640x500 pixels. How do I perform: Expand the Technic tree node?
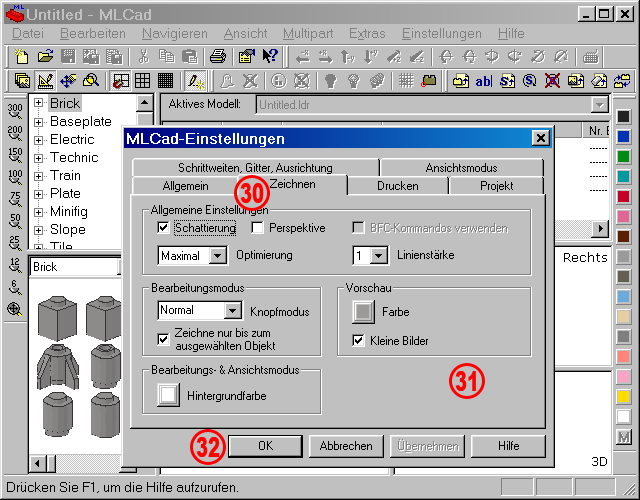coord(38,158)
